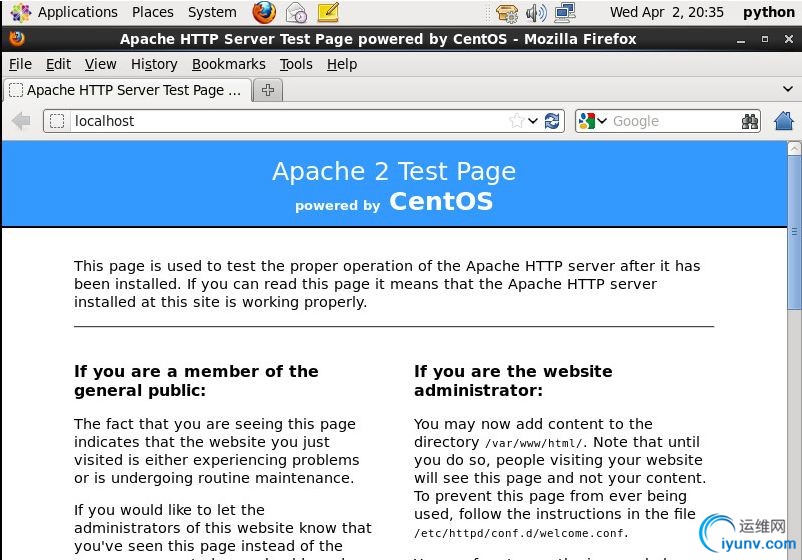Image resolution: width=802 pixels, height=560 pixels.
Task: Click the Firefox logo in title bar
Action: coord(17,38)
